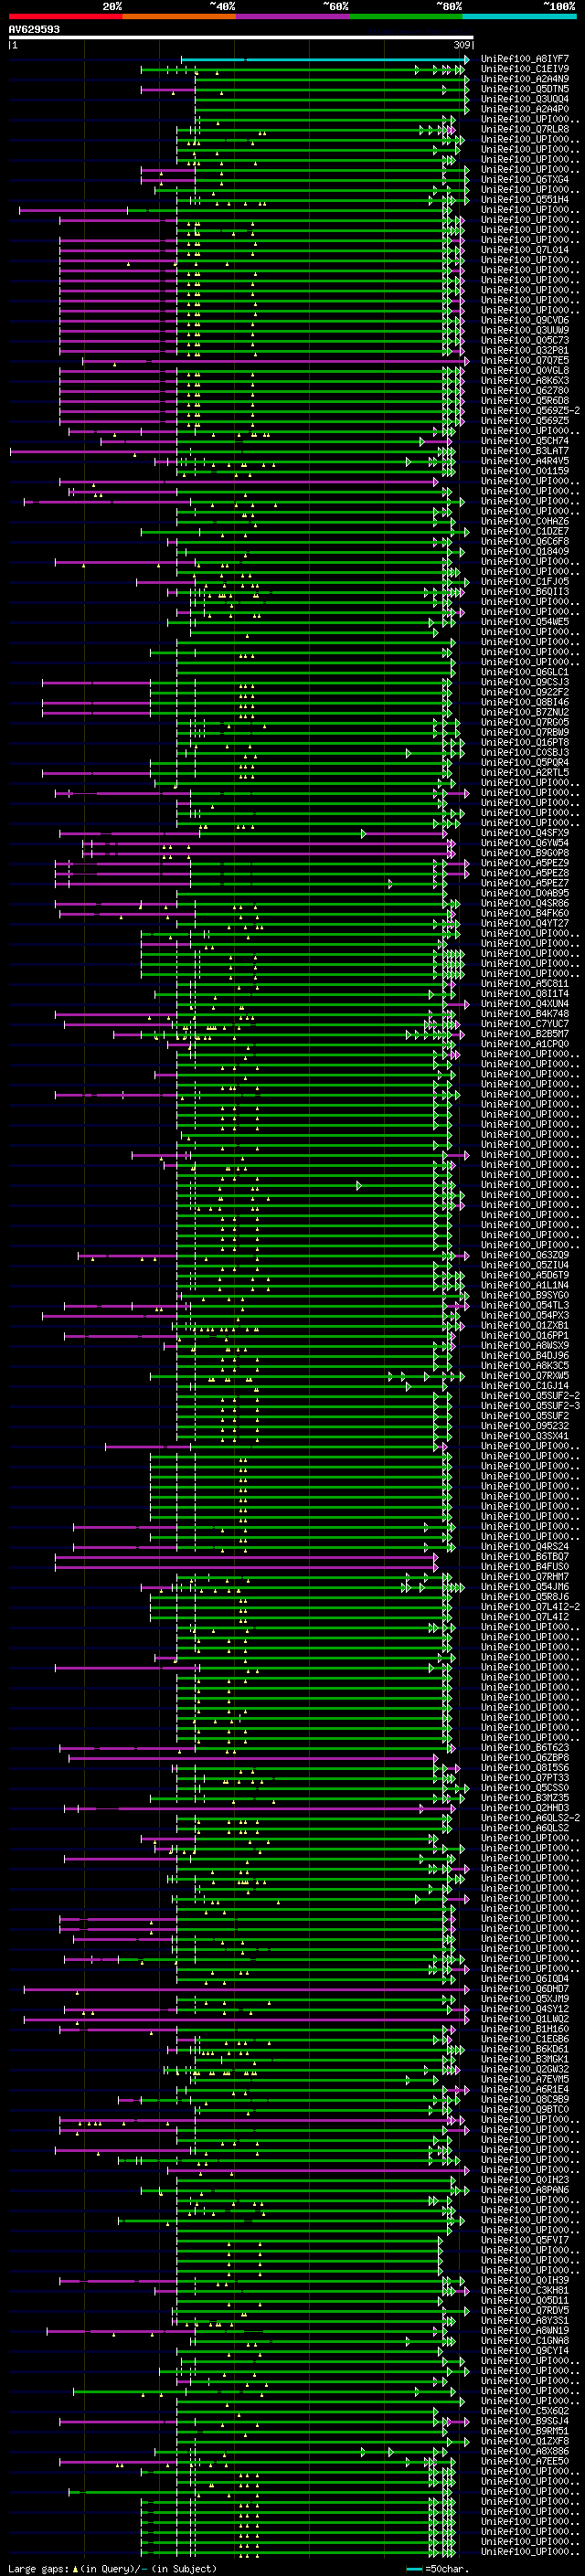Select the UniRef100_Q569Z5-2 label

[x=530, y=411]
